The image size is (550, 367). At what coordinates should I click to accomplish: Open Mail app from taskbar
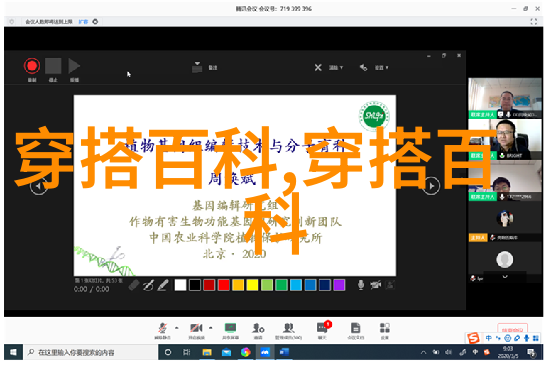pyautogui.click(x=226, y=352)
